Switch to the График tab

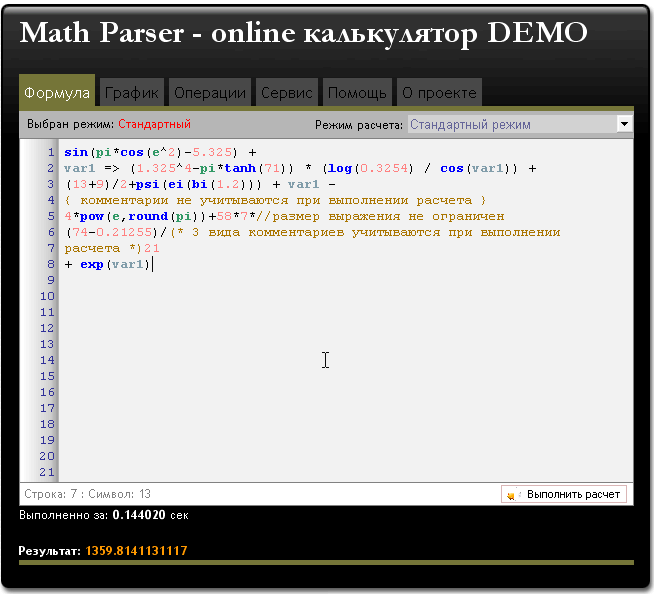point(132,93)
